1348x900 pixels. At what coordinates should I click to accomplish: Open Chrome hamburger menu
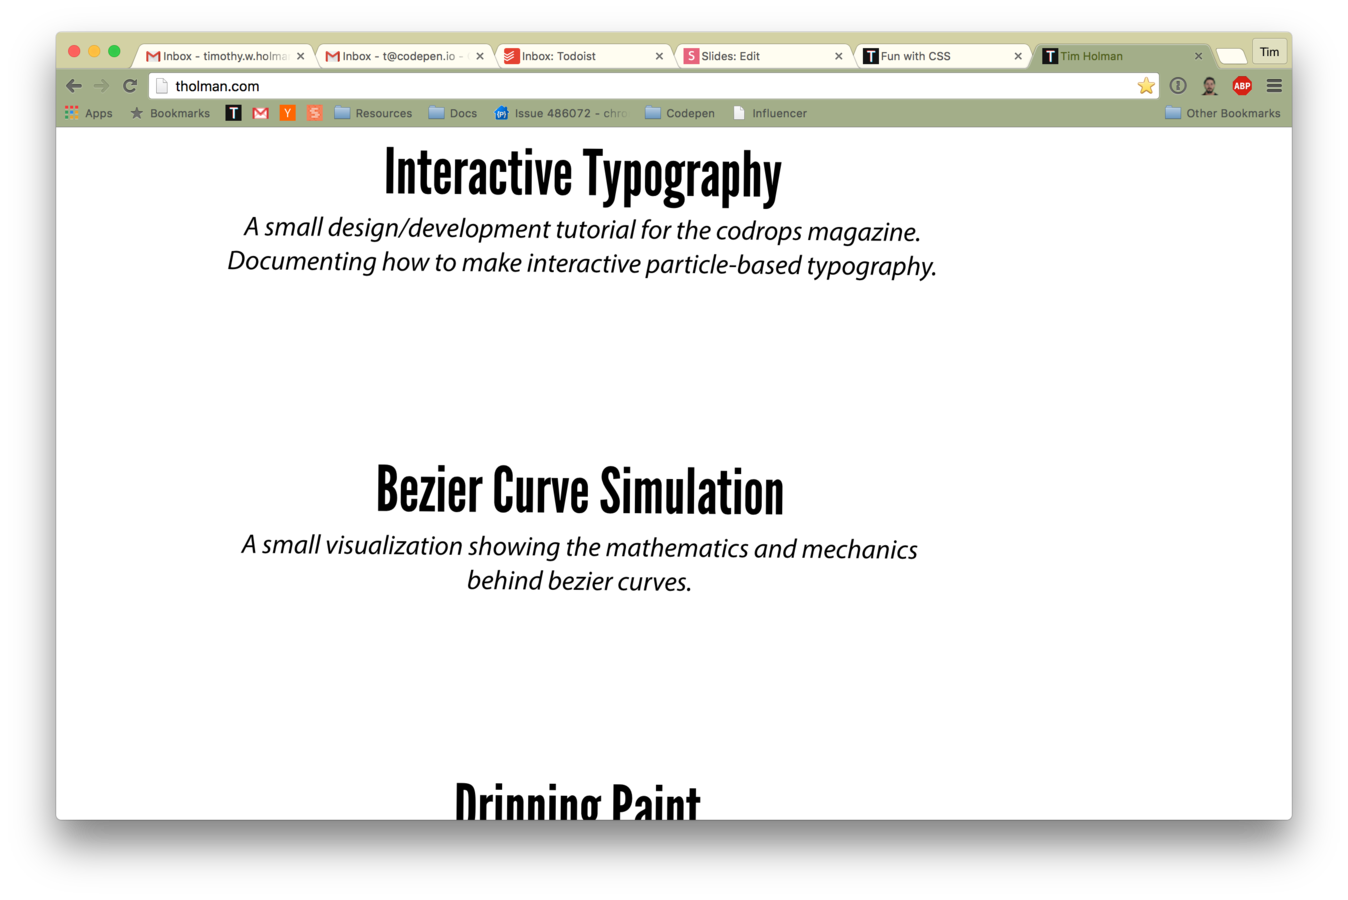[1274, 86]
